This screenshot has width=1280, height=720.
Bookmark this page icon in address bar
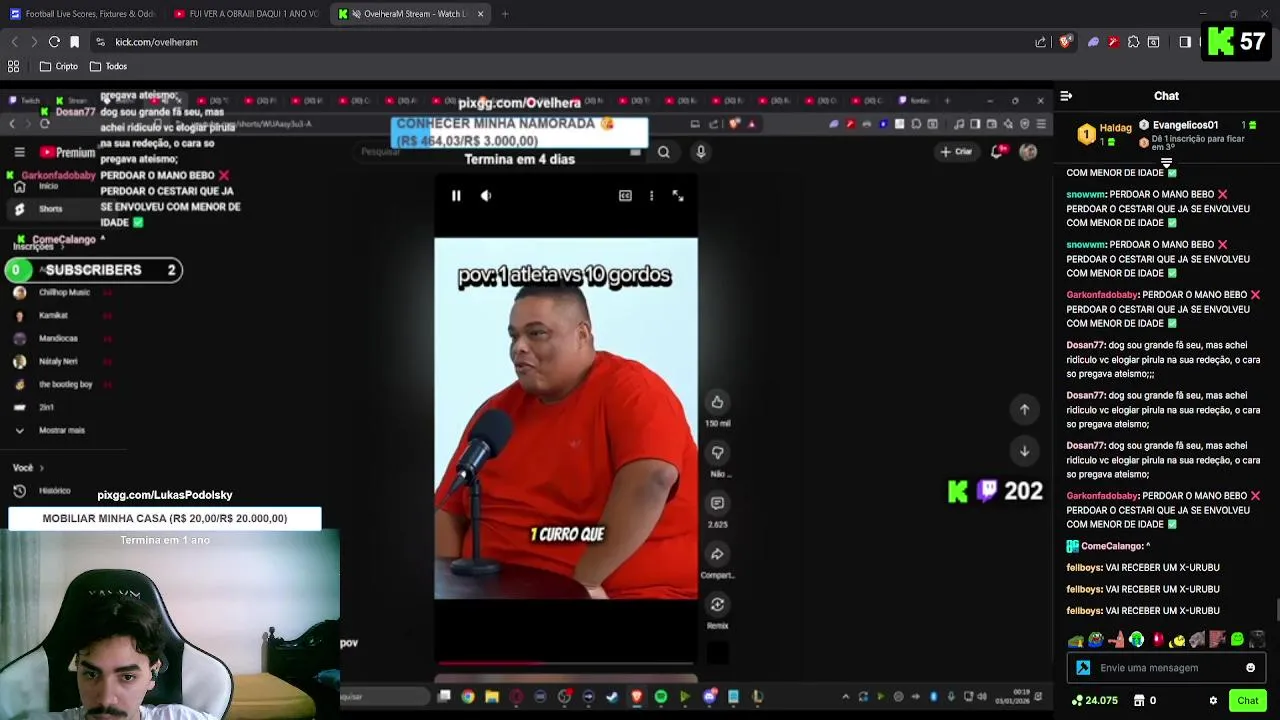coord(74,42)
